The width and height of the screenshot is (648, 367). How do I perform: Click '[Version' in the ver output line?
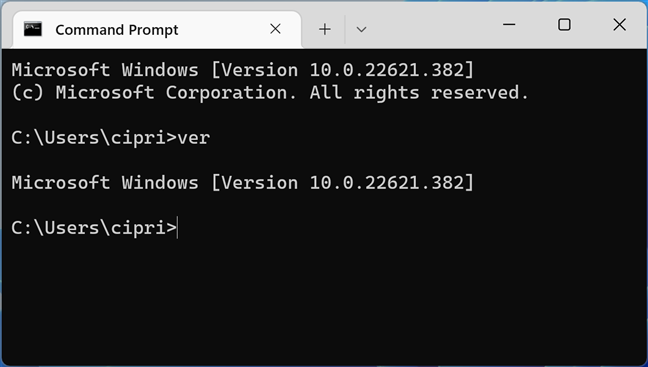254,183
